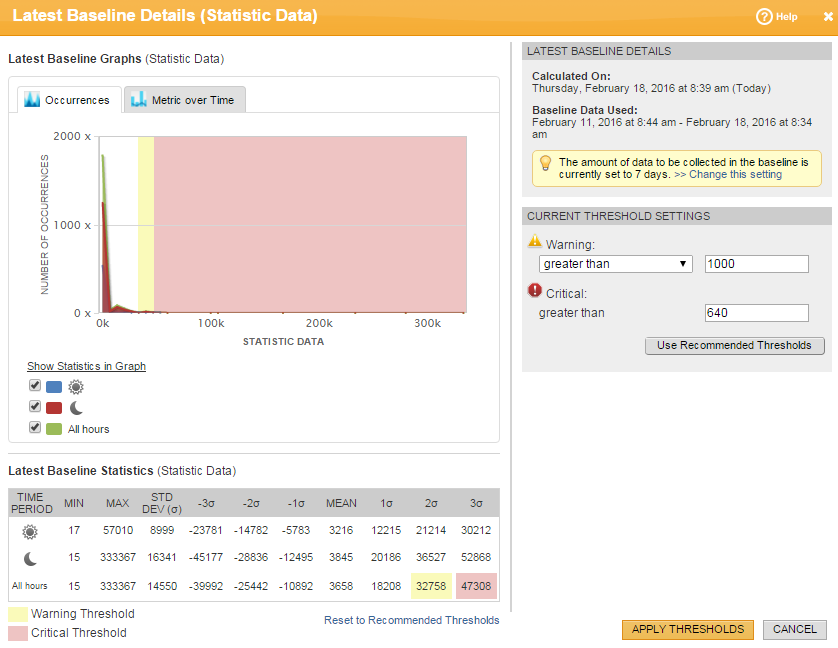Click the red Critical exclamation icon
838x648 pixels.
click(x=535, y=290)
